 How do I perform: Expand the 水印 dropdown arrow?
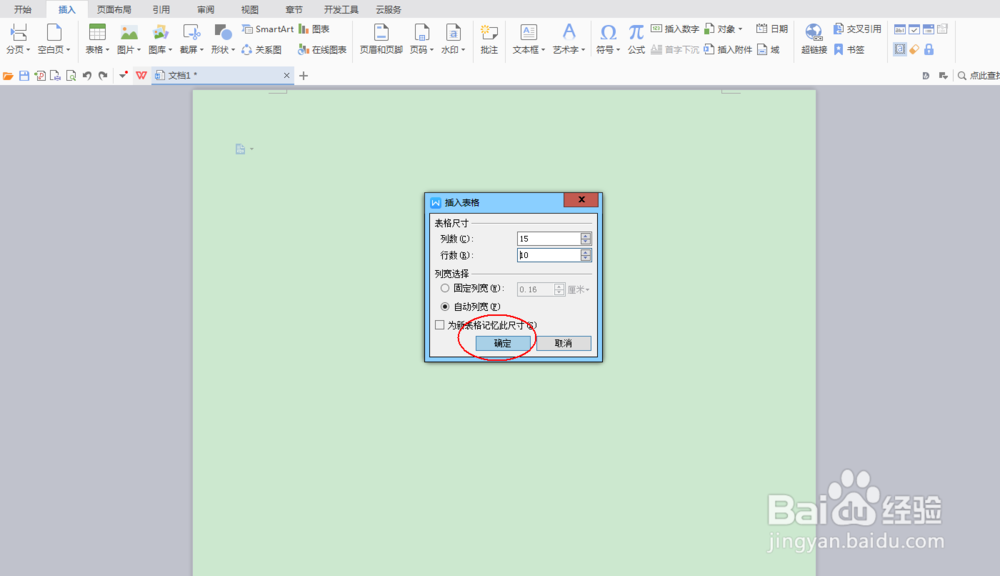point(463,50)
